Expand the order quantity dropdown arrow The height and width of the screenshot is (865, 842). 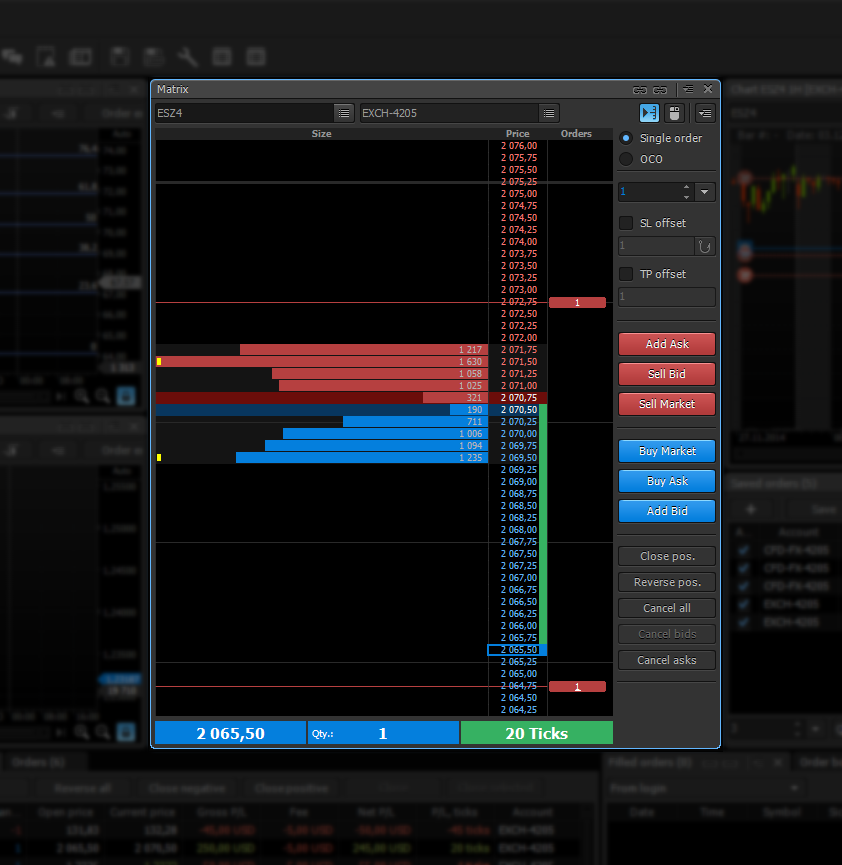[705, 192]
